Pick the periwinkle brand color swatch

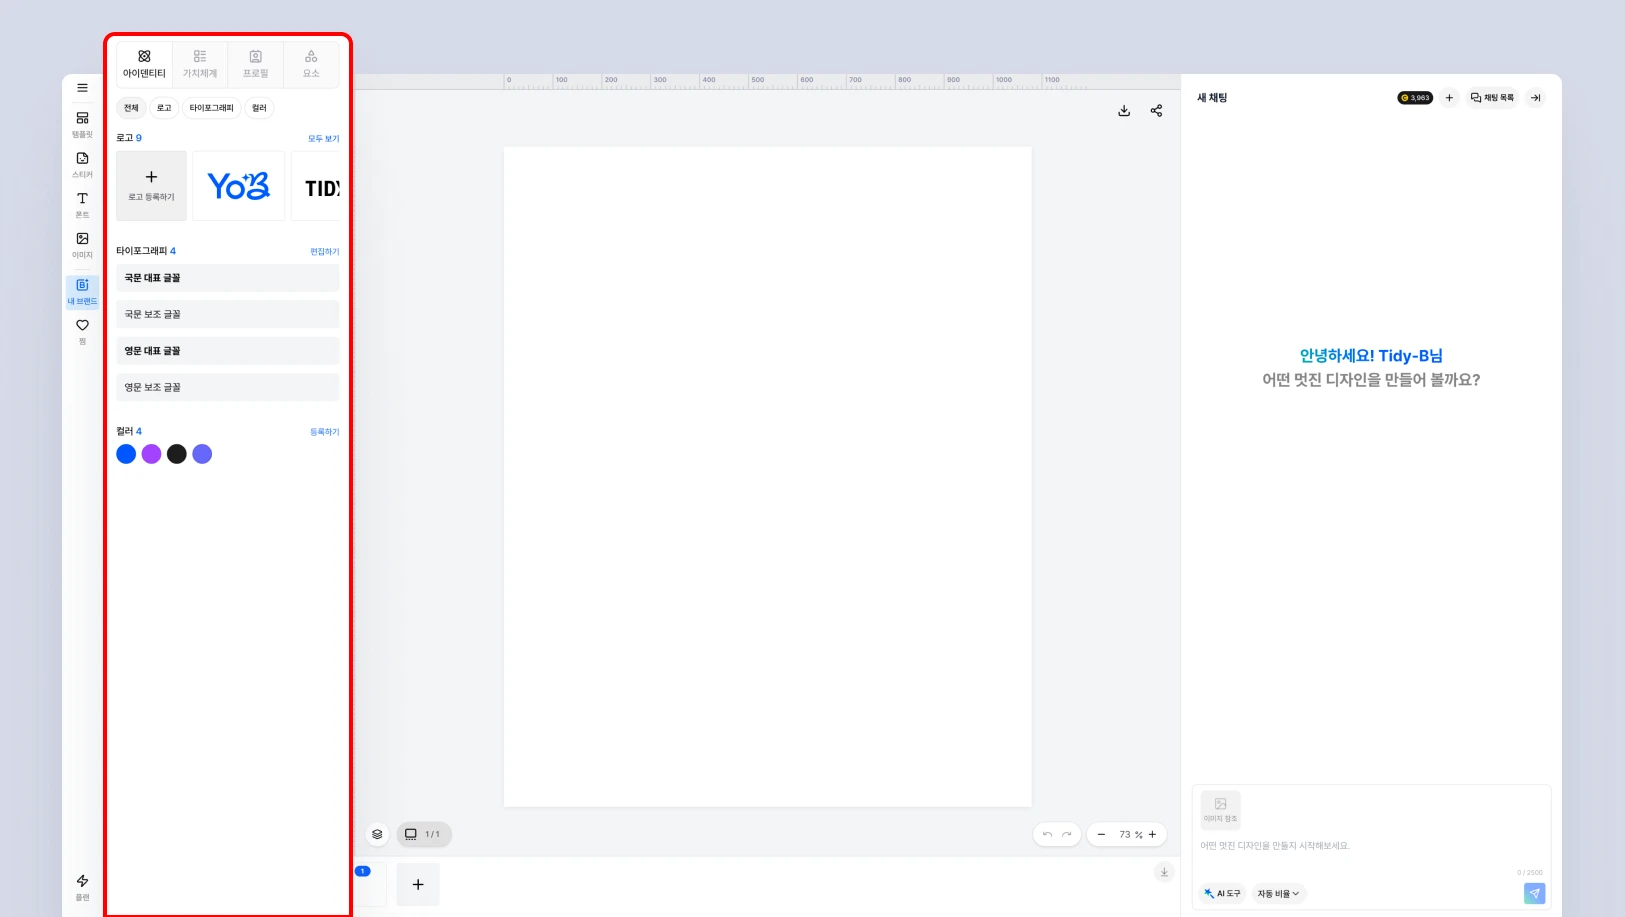tap(202, 454)
